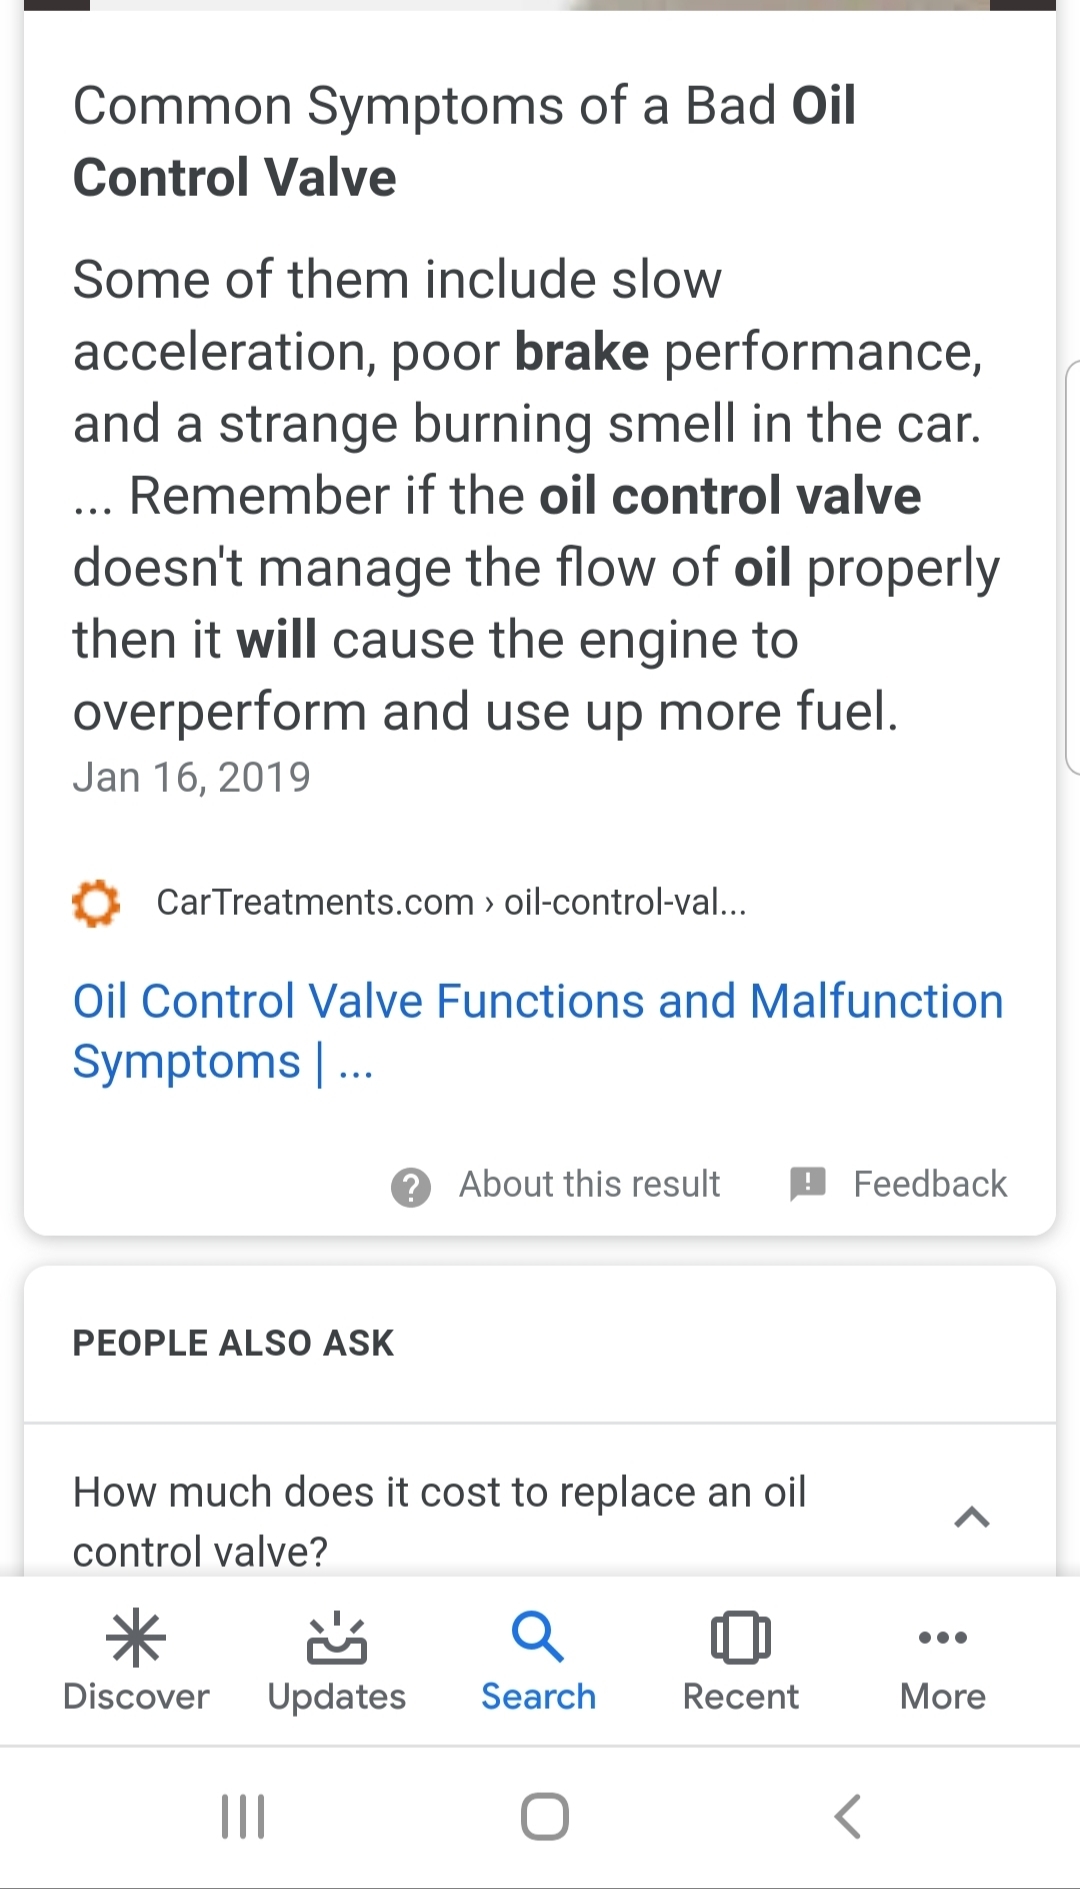Open the Recent pages icon
This screenshot has width=1080, height=1889.
740,1638
